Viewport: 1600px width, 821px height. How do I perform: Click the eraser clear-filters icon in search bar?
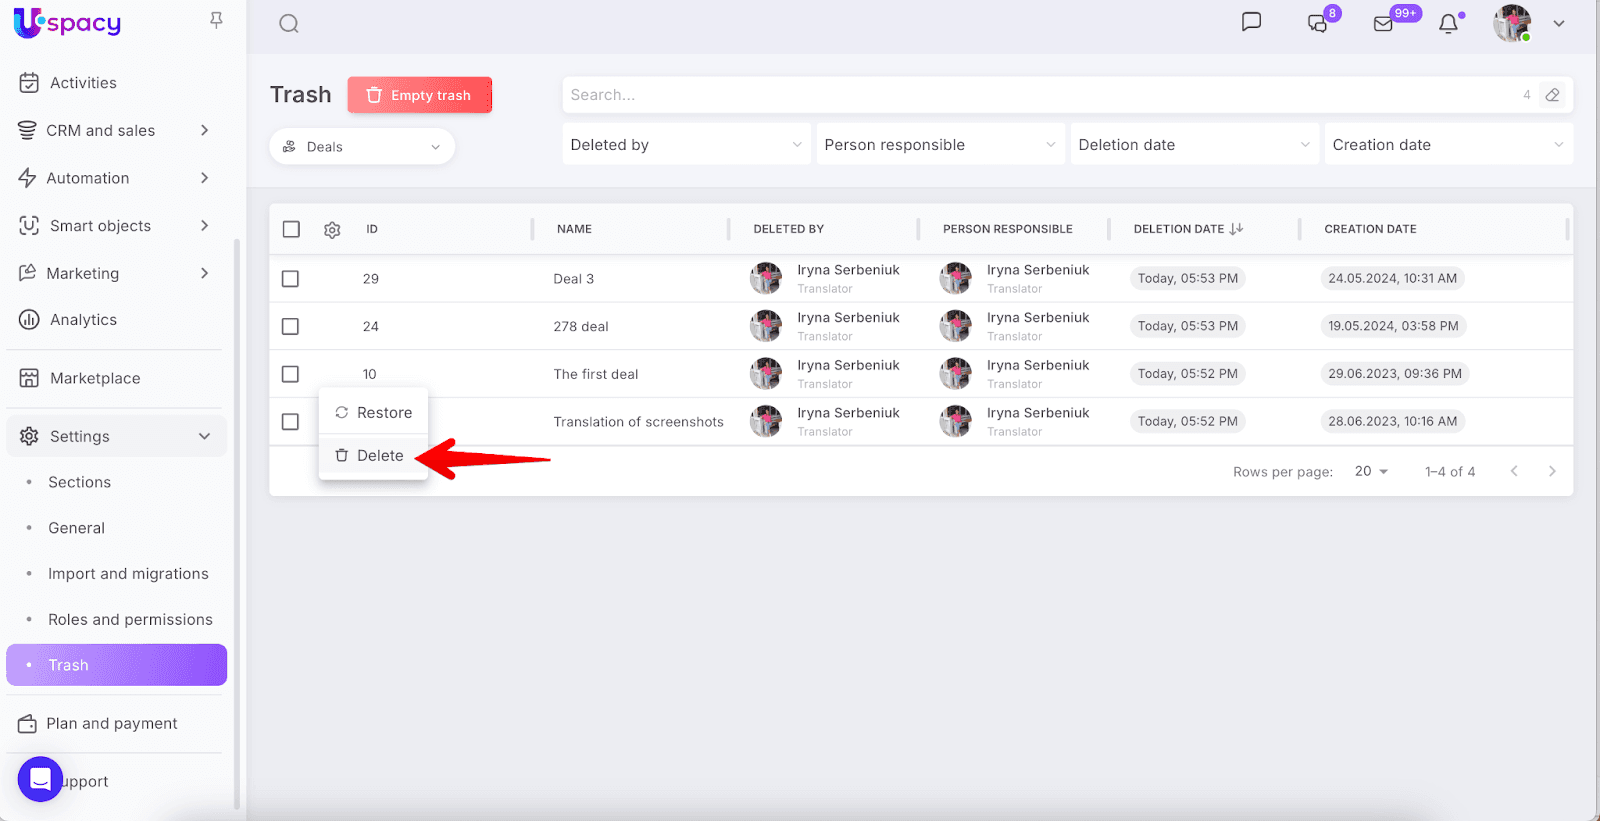point(1552,95)
